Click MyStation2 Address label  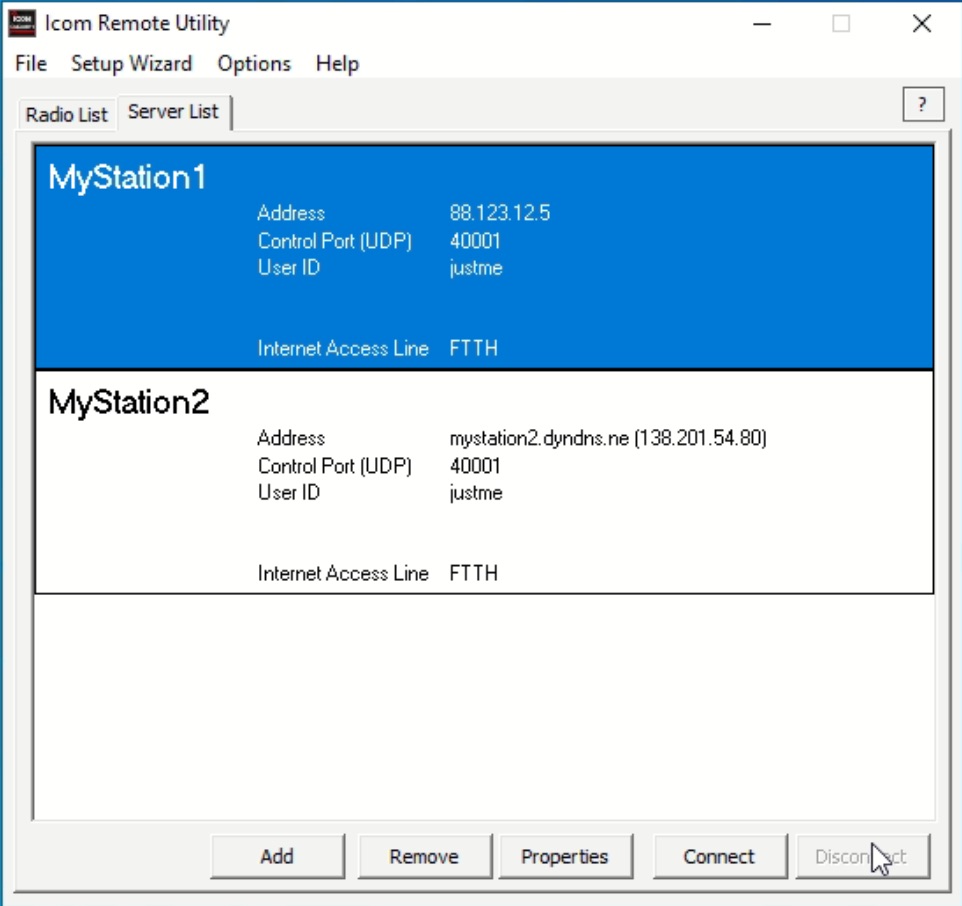point(291,438)
